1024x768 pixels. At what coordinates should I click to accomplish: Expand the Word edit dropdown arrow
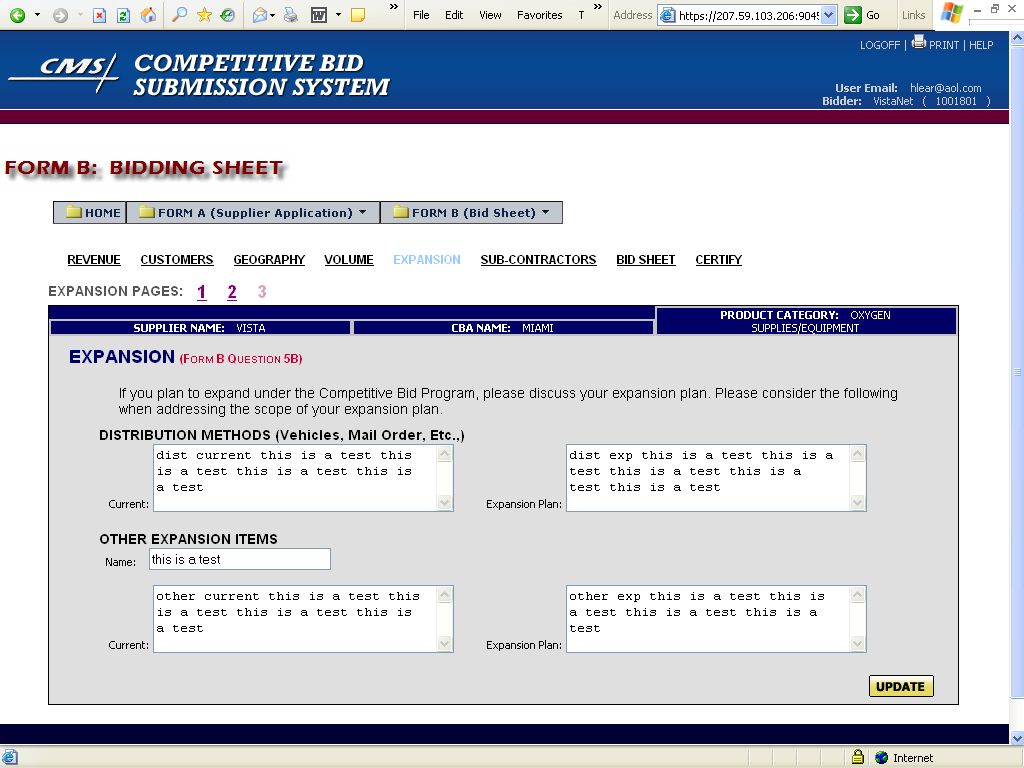[338, 15]
